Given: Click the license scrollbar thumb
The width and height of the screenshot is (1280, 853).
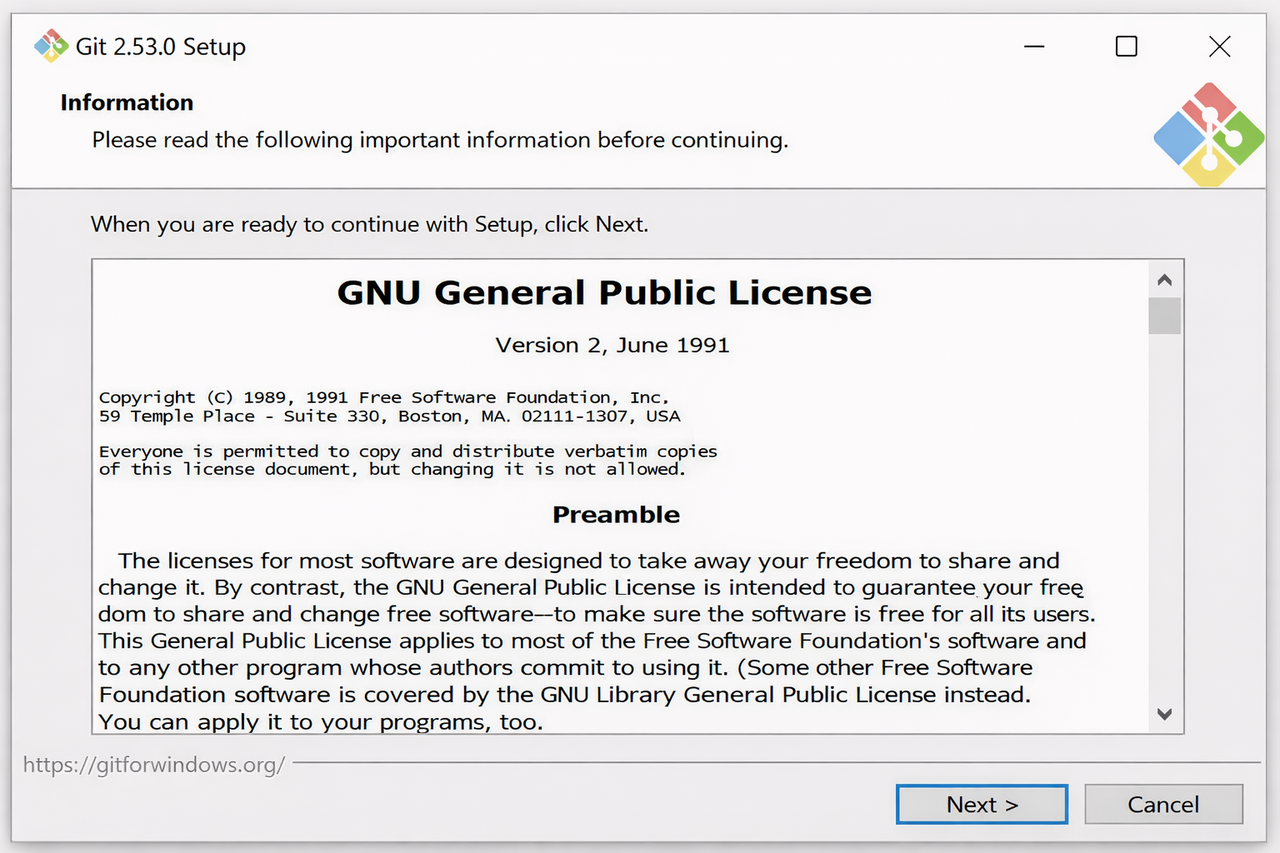Looking at the screenshot, I should pos(1164,315).
